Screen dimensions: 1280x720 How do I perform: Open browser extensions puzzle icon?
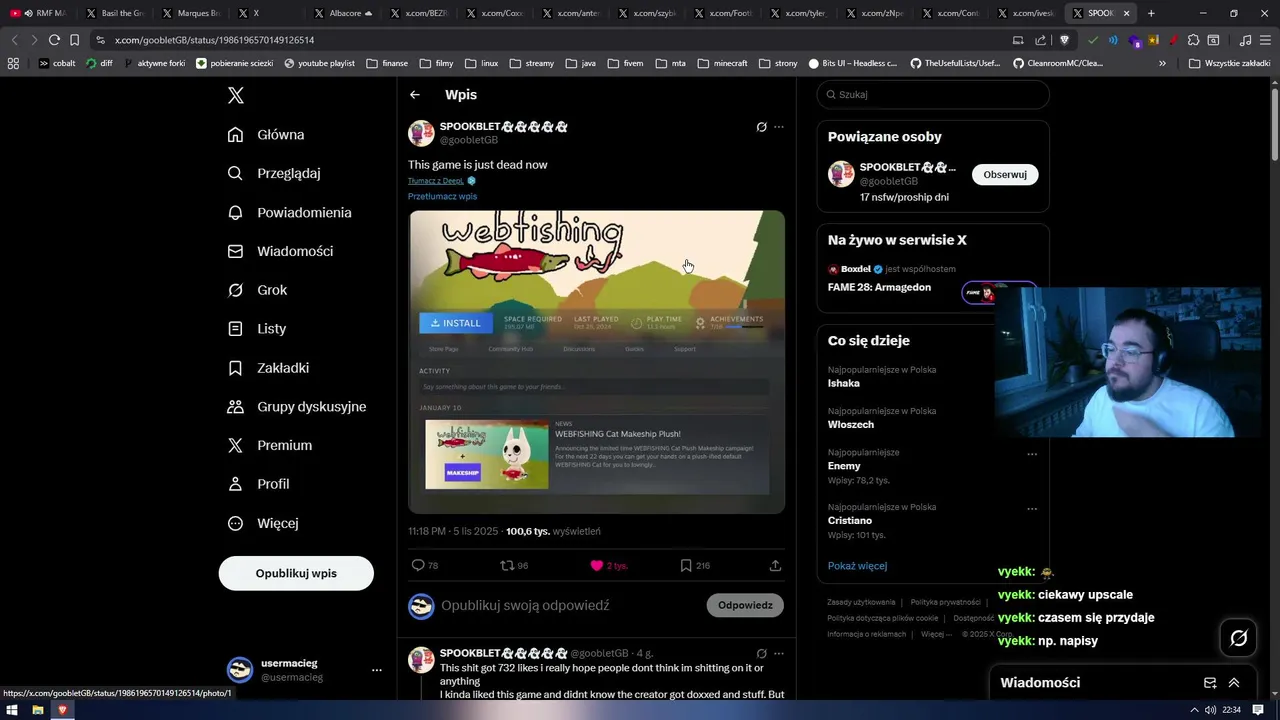1193,40
